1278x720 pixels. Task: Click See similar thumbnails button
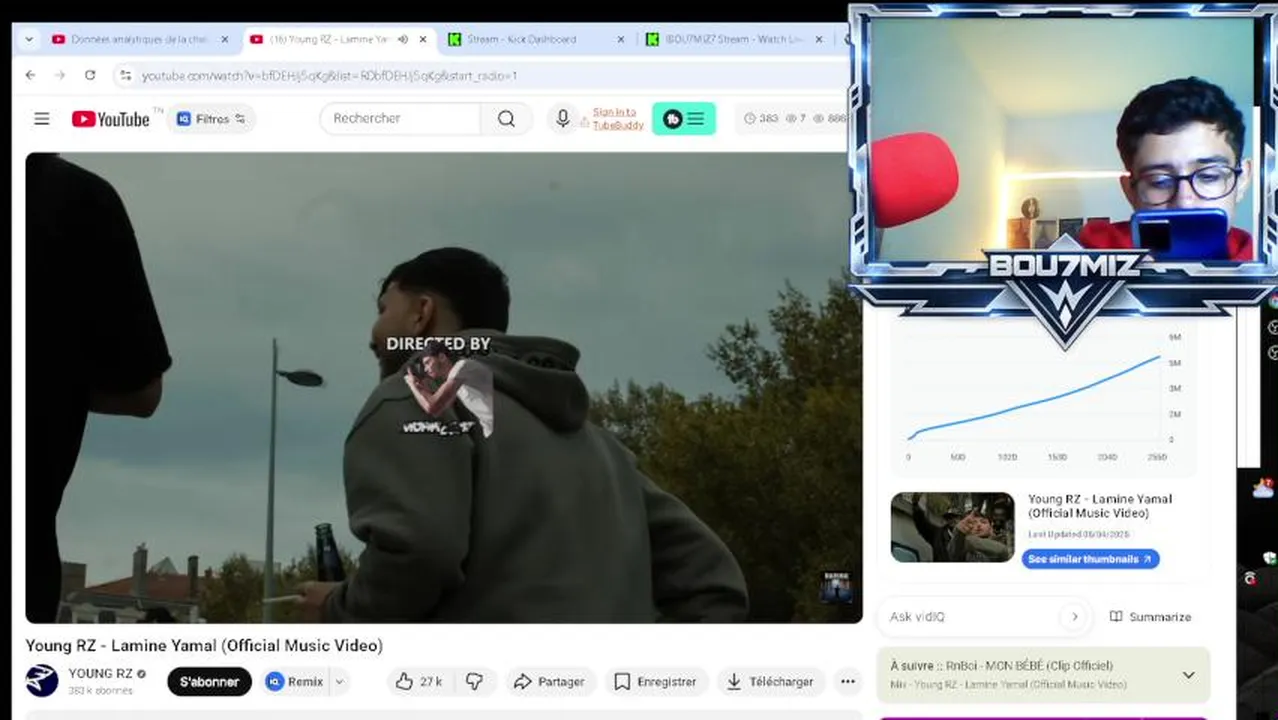(1090, 559)
